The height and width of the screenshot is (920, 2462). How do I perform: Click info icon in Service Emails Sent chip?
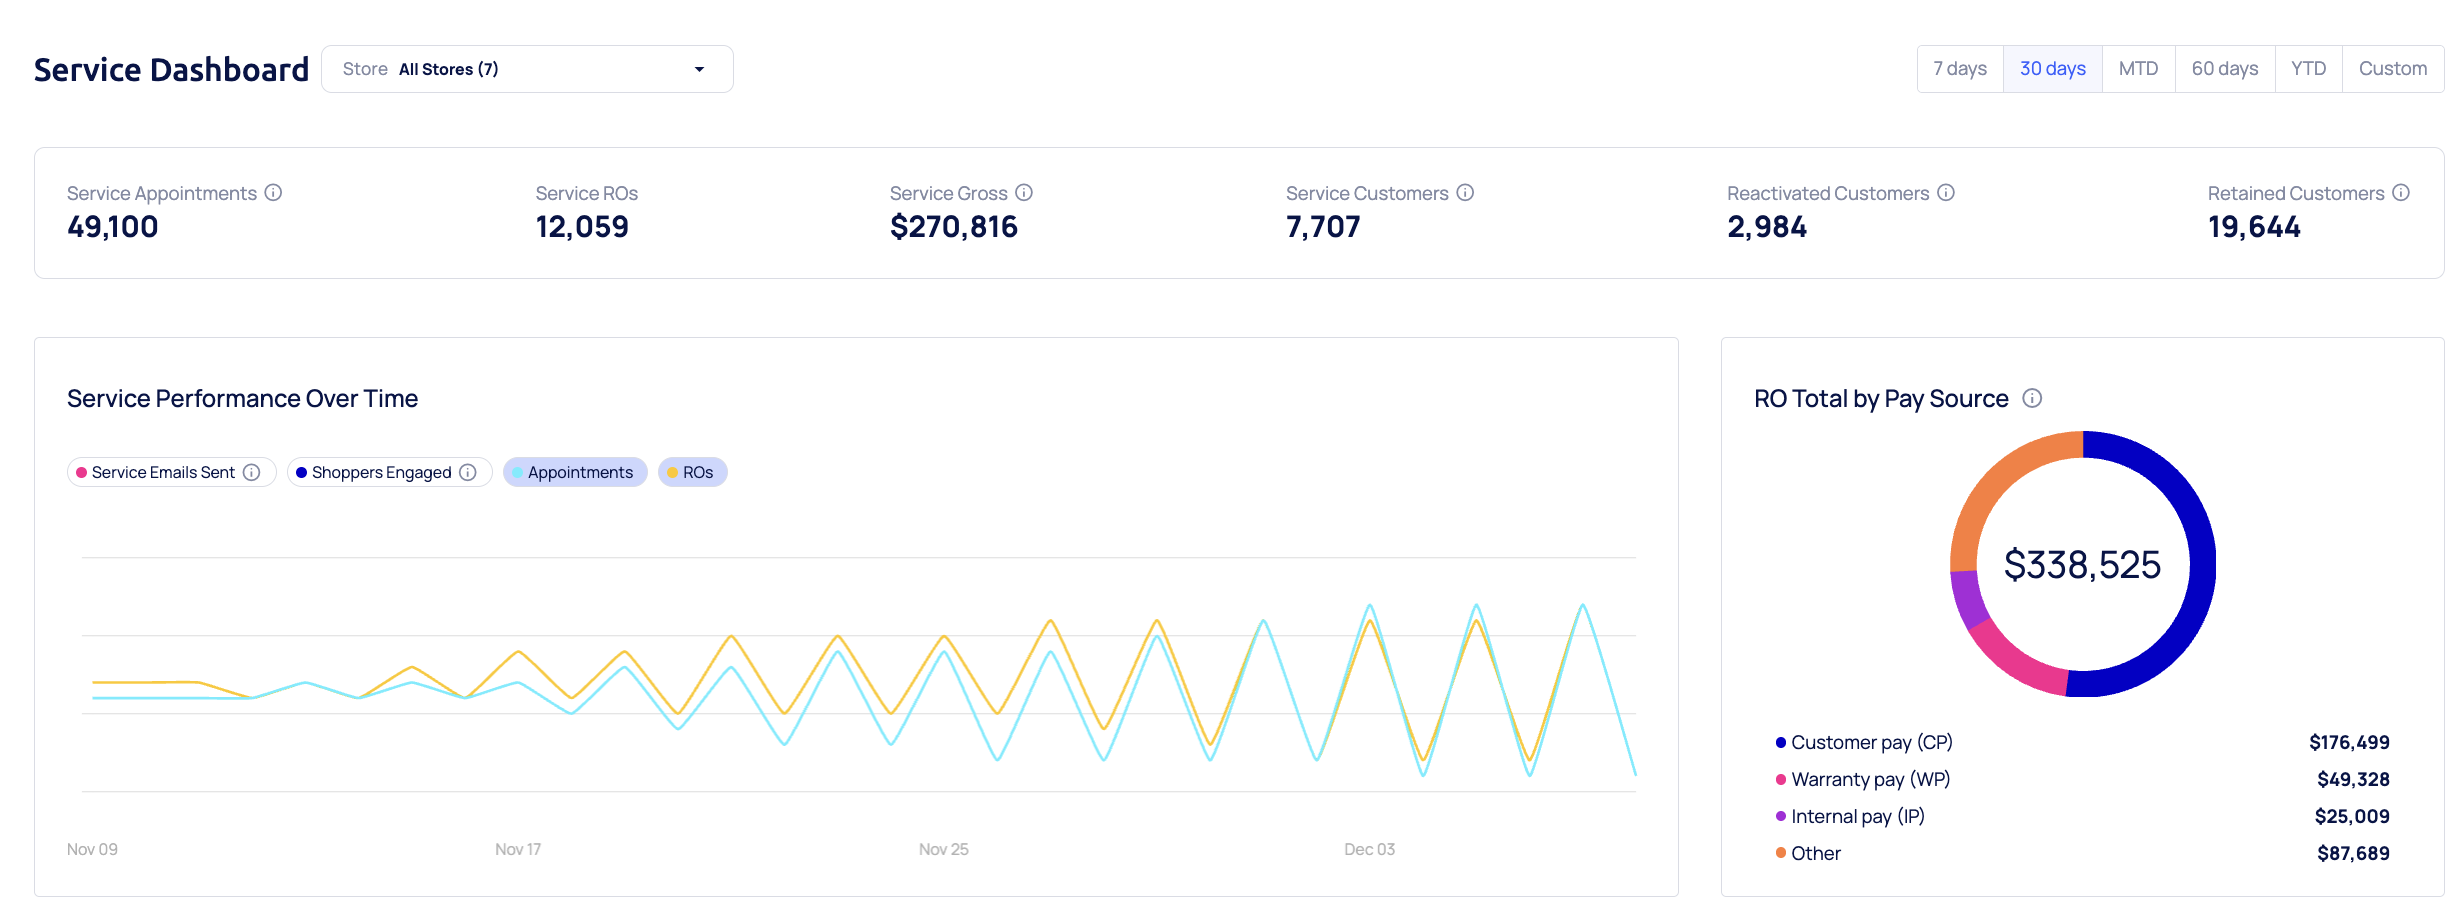tap(252, 472)
